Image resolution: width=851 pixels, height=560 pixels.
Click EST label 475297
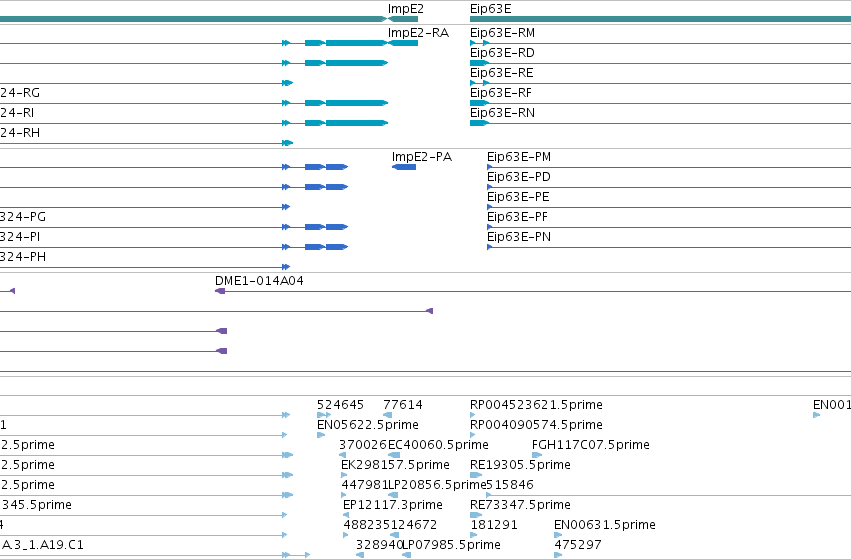577,545
